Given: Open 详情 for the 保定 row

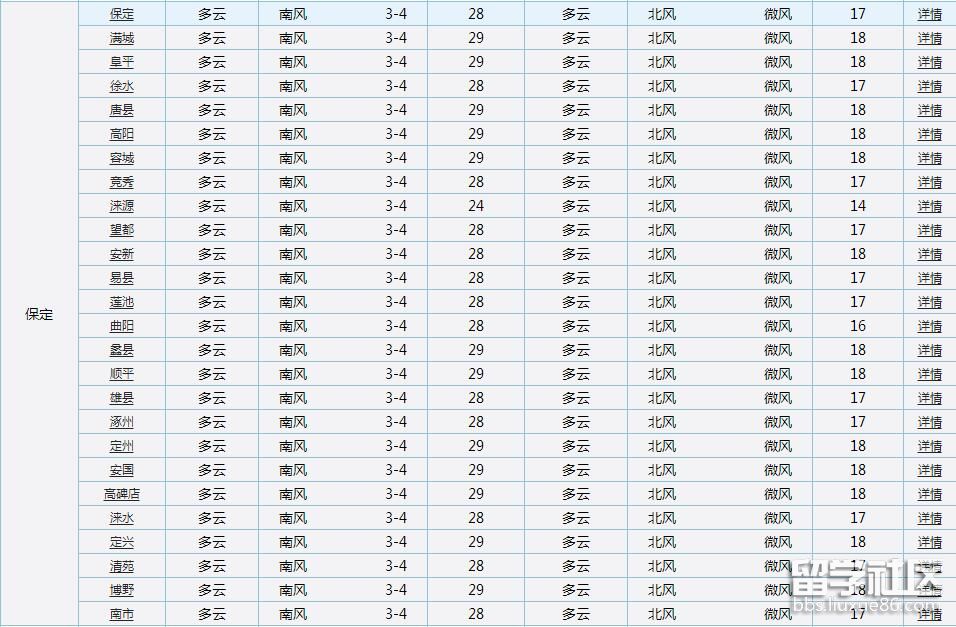Looking at the screenshot, I should click(x=929, y=14).
